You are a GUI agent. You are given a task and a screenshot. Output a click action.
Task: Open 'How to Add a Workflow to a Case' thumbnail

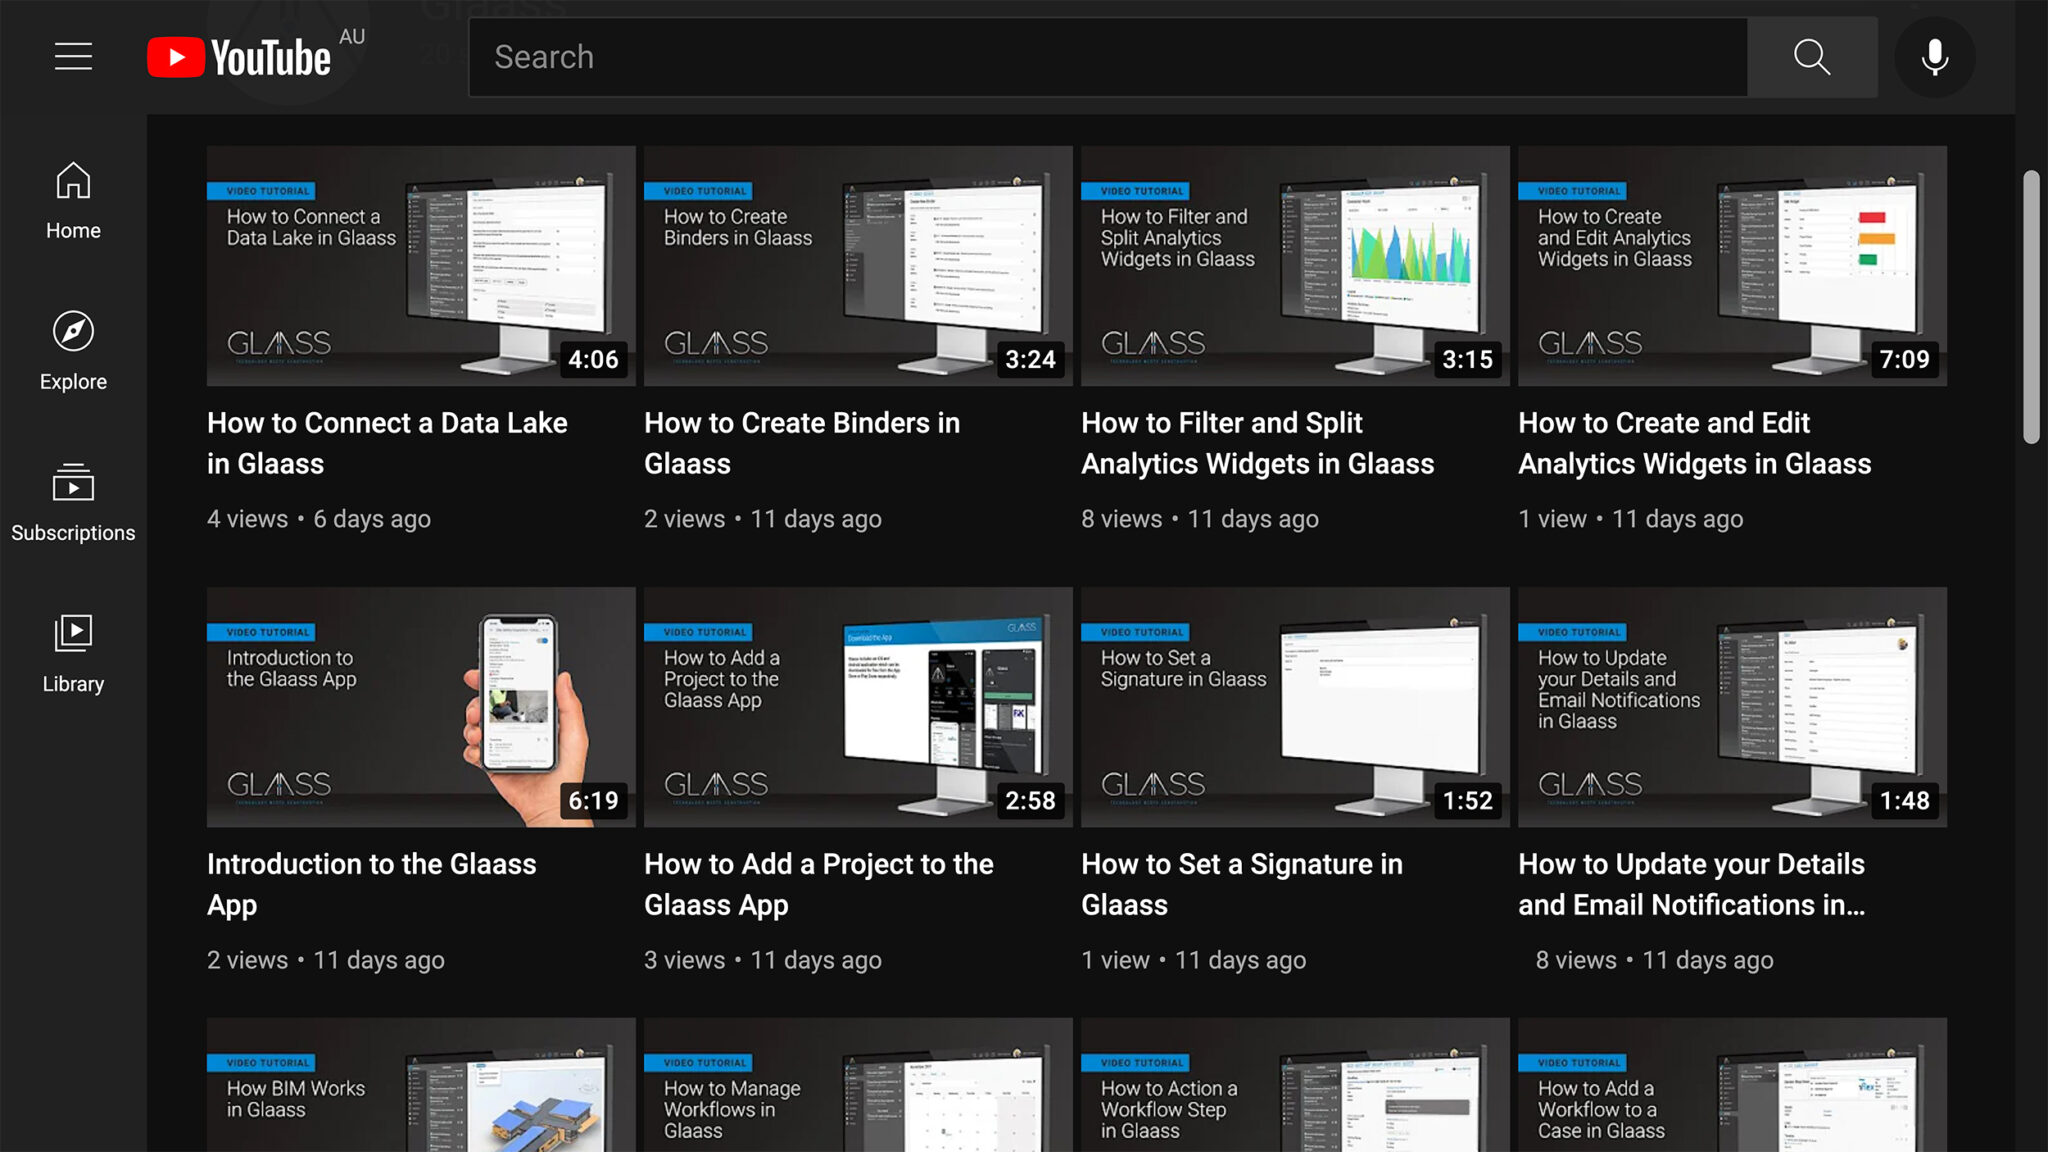click(1732, 1085)
